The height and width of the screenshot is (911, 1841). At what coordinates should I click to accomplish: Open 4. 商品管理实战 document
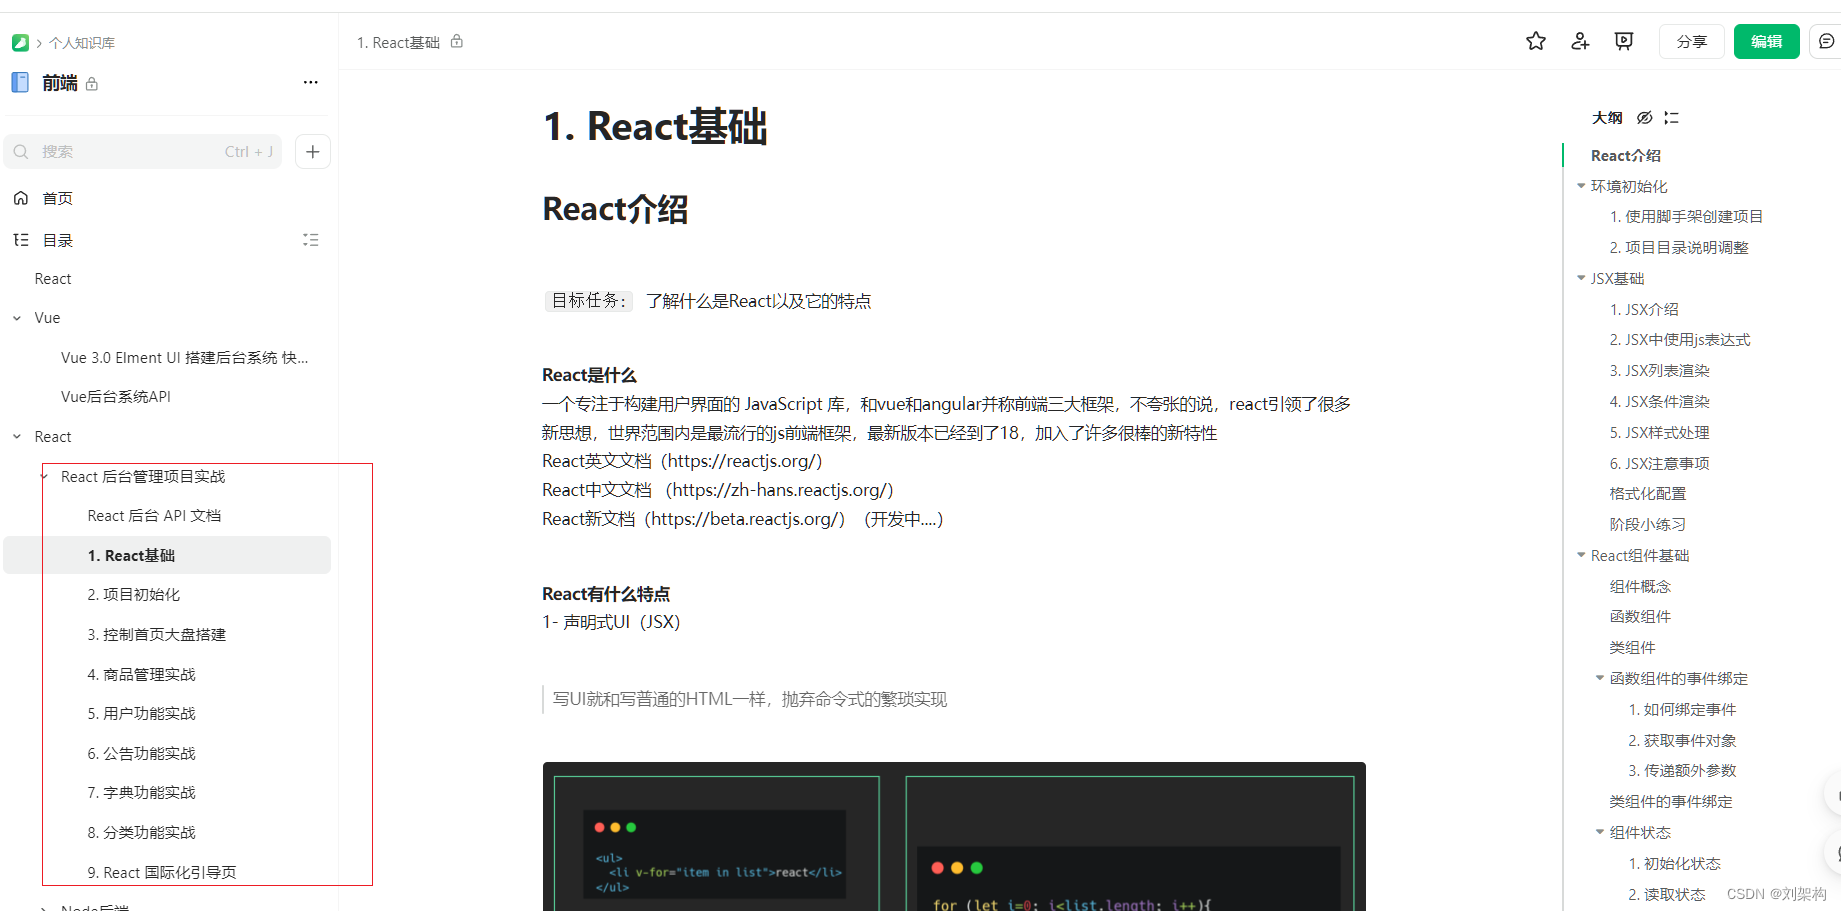click(x=142, y=675)
